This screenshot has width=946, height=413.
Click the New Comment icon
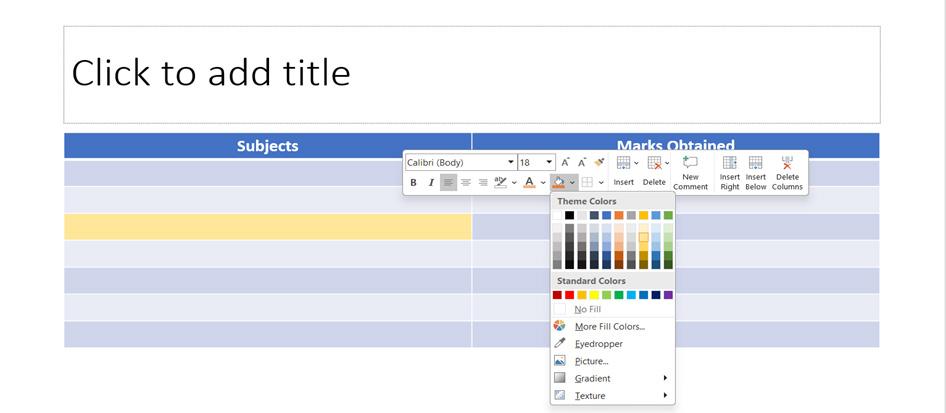(x=690, y=171)
